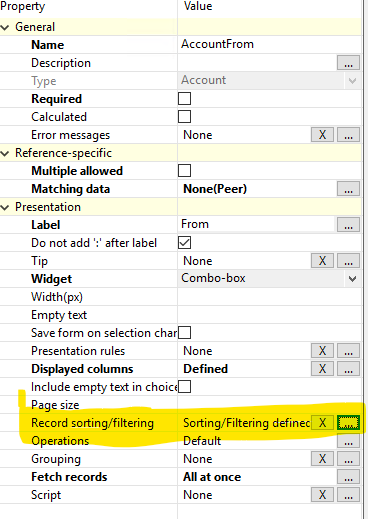Clear Displayed columns with X button

[x=322, y=369]
